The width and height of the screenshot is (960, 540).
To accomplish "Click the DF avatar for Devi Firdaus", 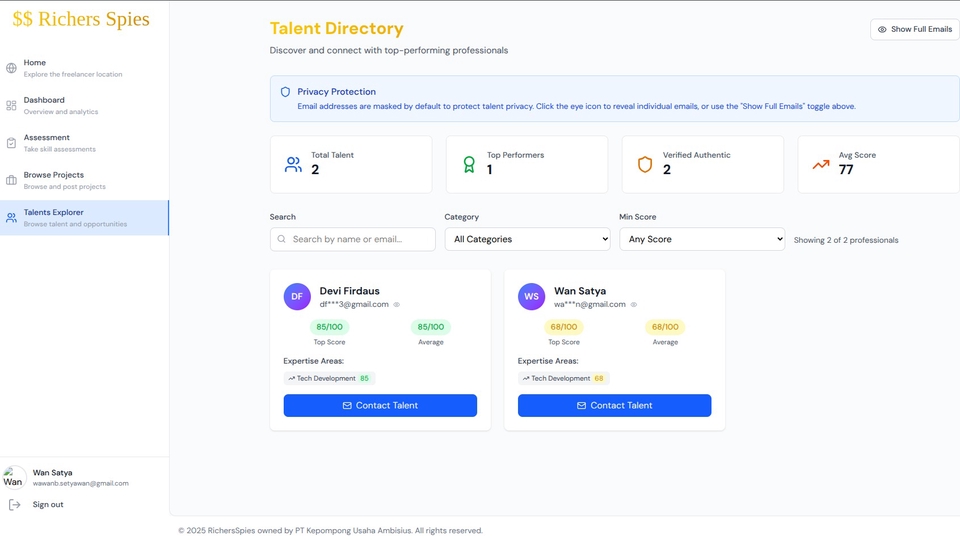I will (x=297, y=297).
